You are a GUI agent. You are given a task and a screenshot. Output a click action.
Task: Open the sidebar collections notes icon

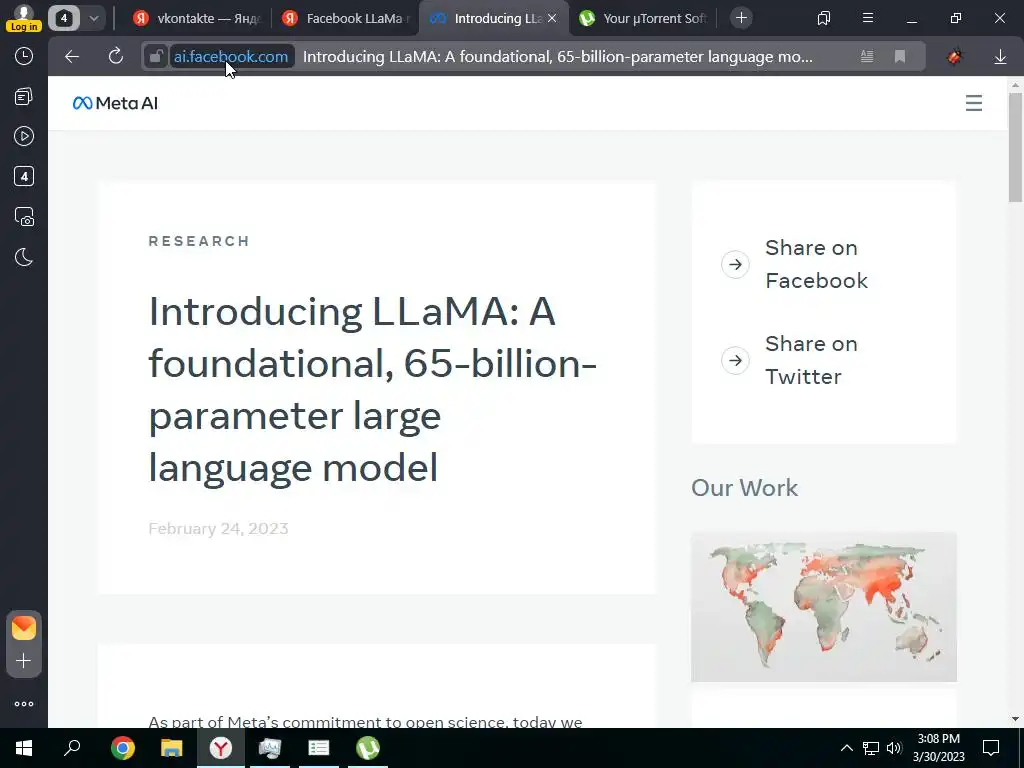click(x=24, y=97)
